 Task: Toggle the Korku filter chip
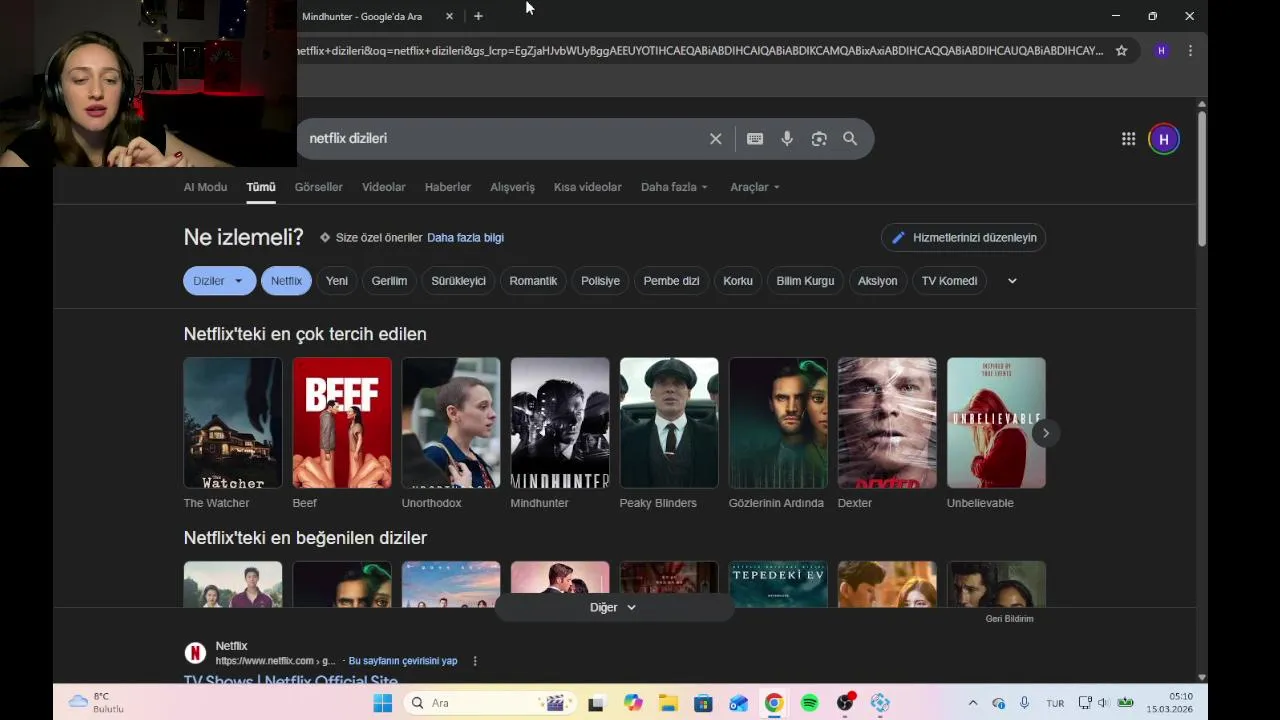[x=738, y=281]
